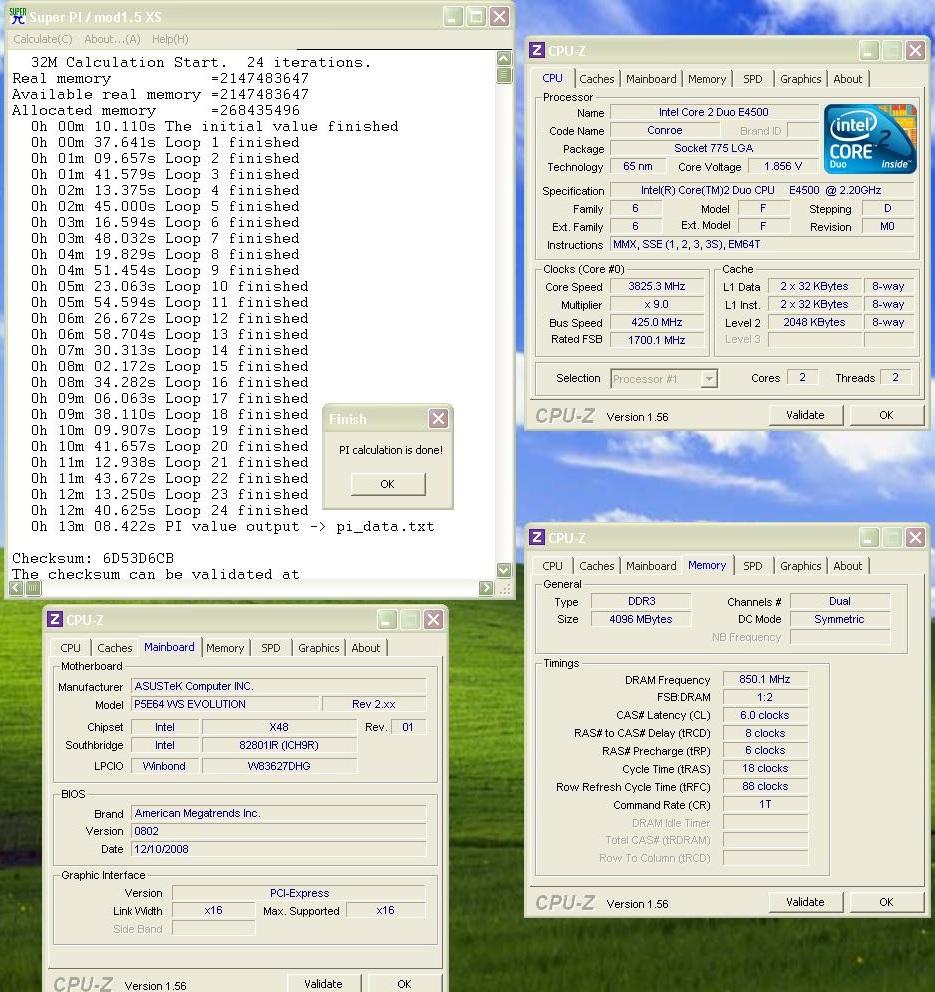Select CPU tab in the memory CPU-Z window
This screenshot has height=992, width=935.
(x=552, y=566)
